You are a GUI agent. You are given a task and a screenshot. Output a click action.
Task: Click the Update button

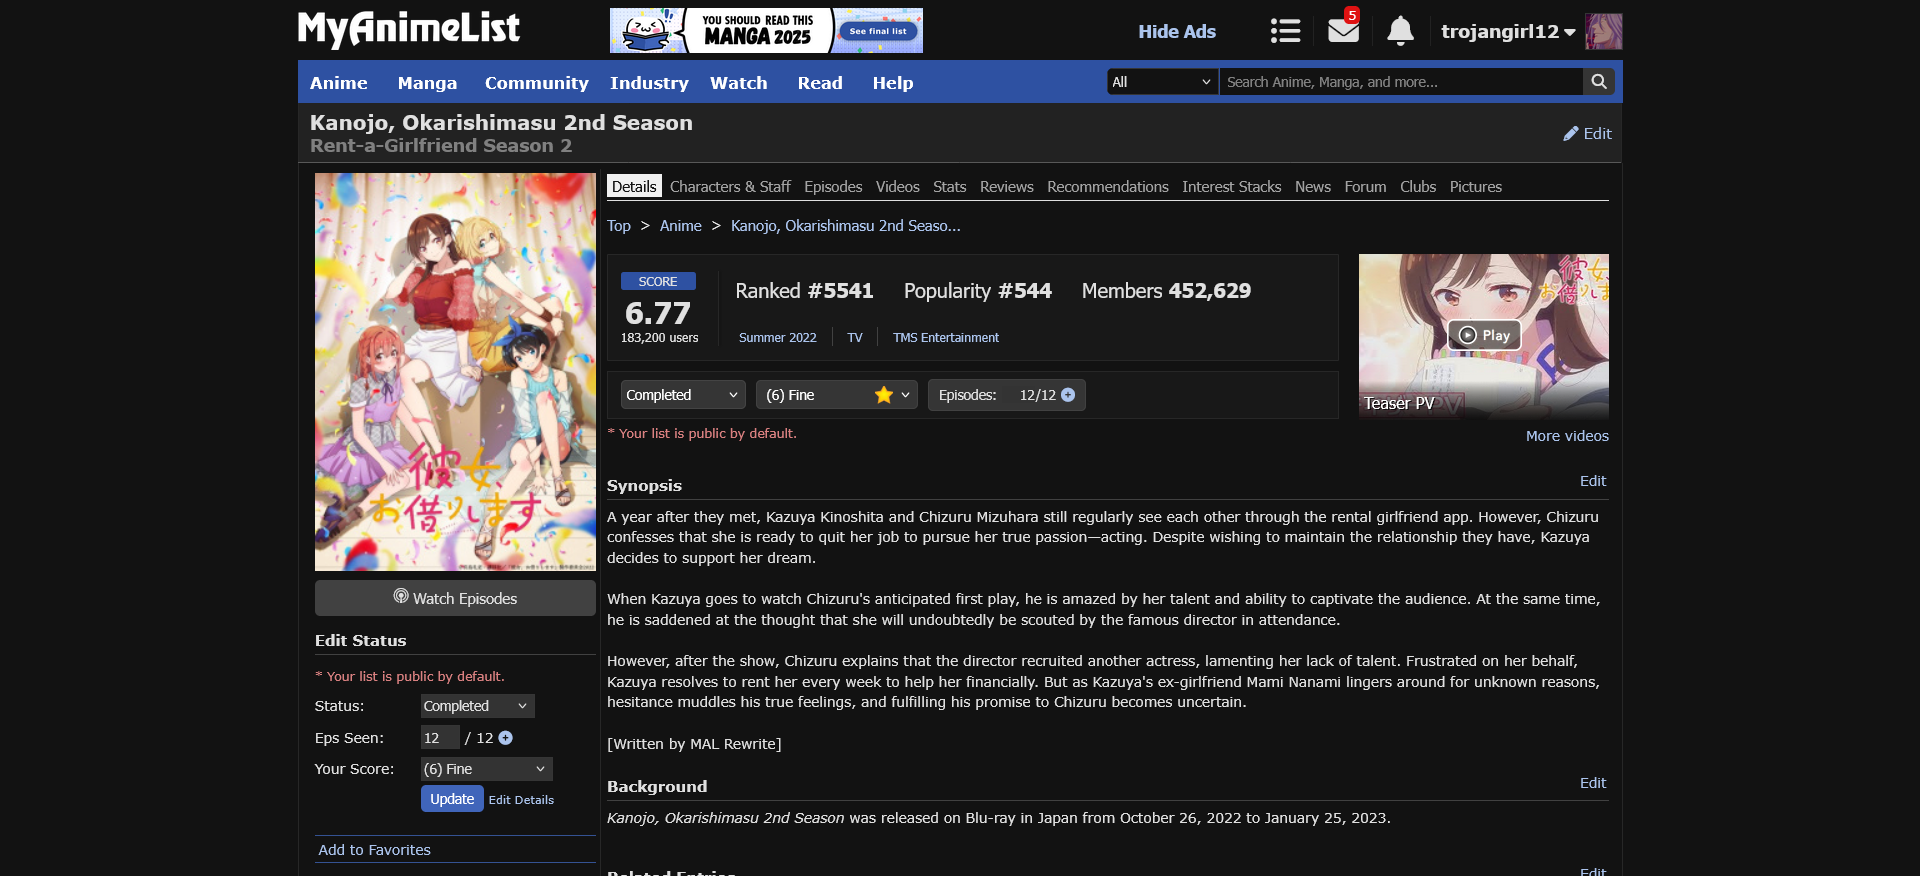tap(452, 799)
